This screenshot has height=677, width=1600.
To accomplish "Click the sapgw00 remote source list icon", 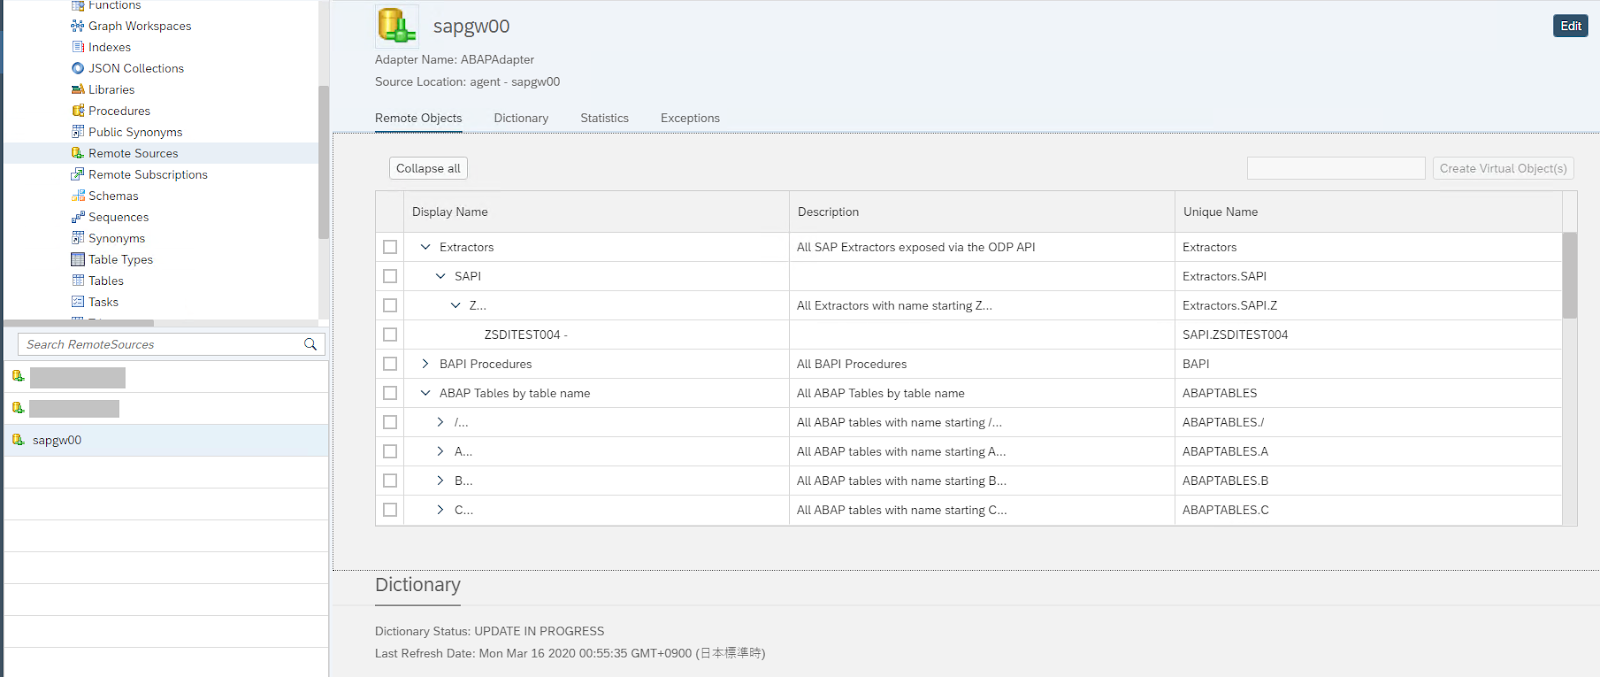I will pyautogui.click(x=18, y=440).
